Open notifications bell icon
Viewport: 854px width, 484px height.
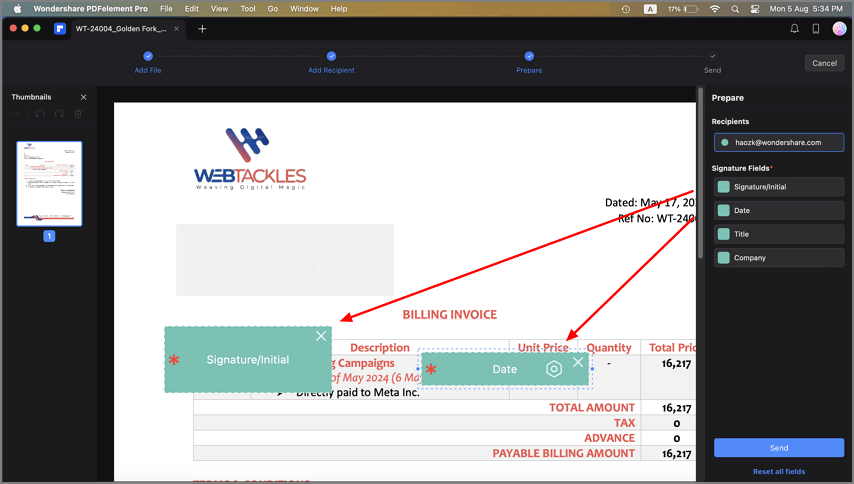tap(795, 29)
